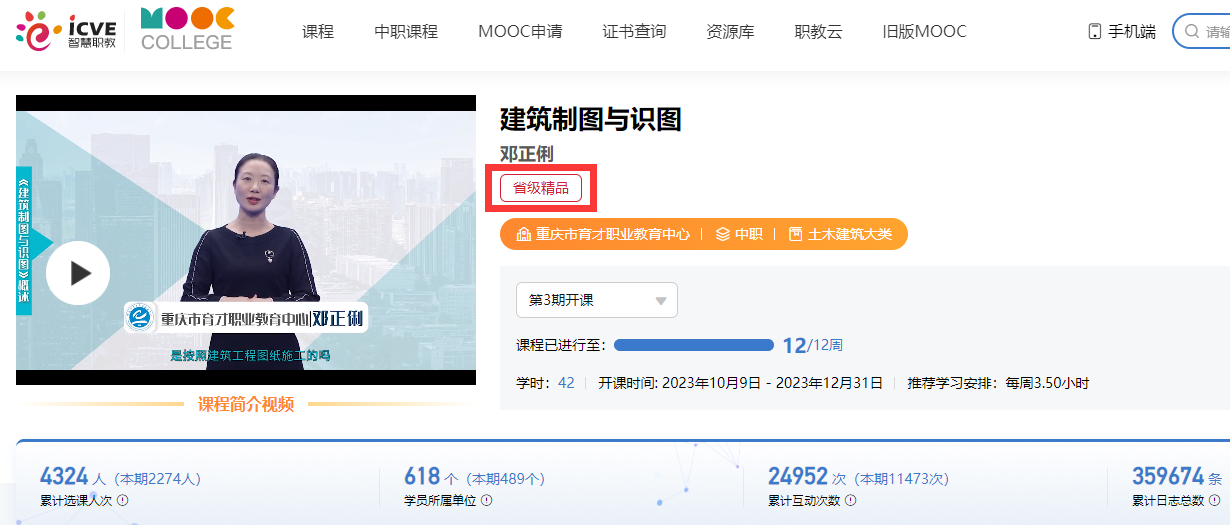Go to MOOC申请 page

point(520,31)
